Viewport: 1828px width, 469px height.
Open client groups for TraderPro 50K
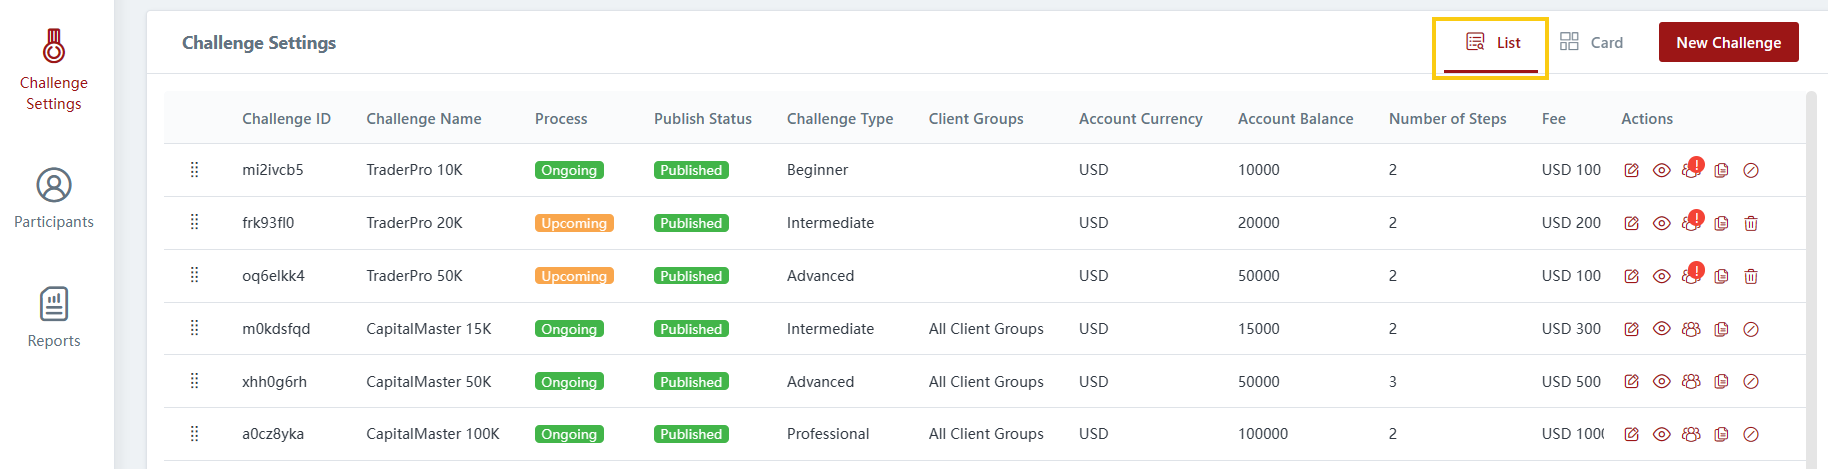point(1691,277)
